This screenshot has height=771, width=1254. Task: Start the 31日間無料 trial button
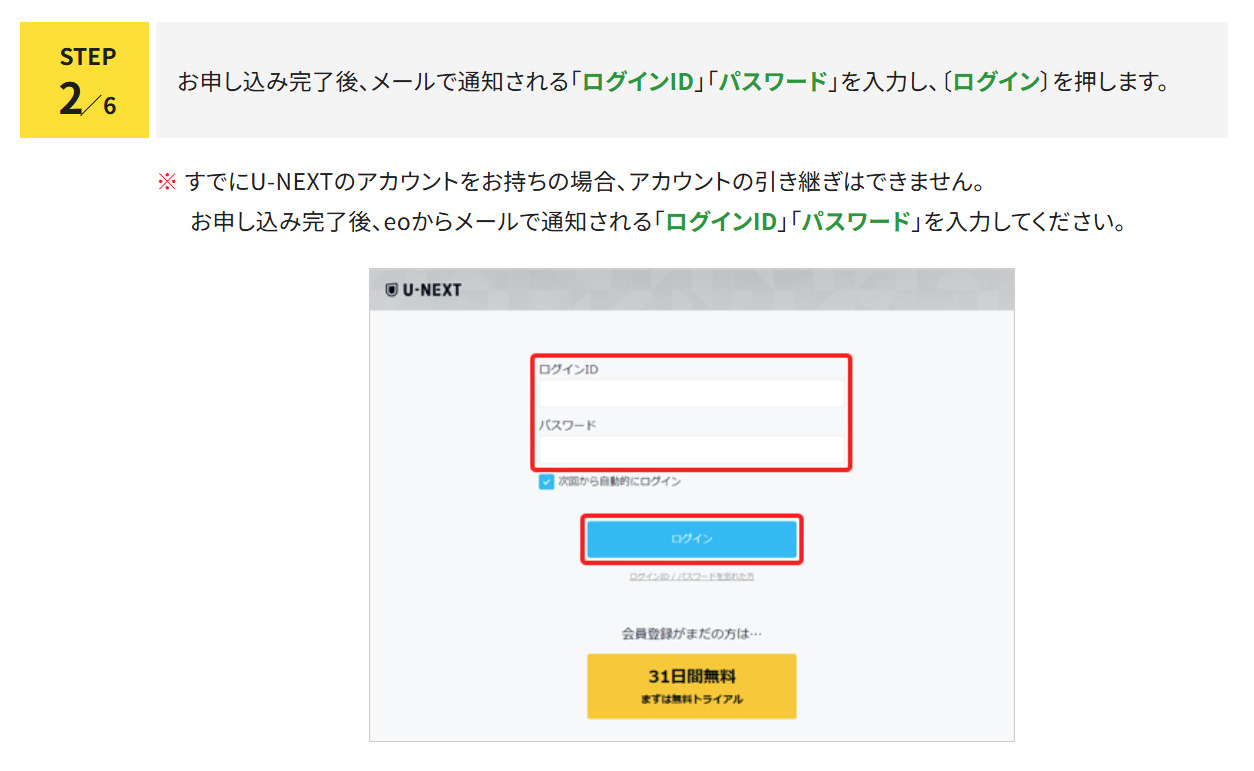pyautogui.click(x=691, y=686)
